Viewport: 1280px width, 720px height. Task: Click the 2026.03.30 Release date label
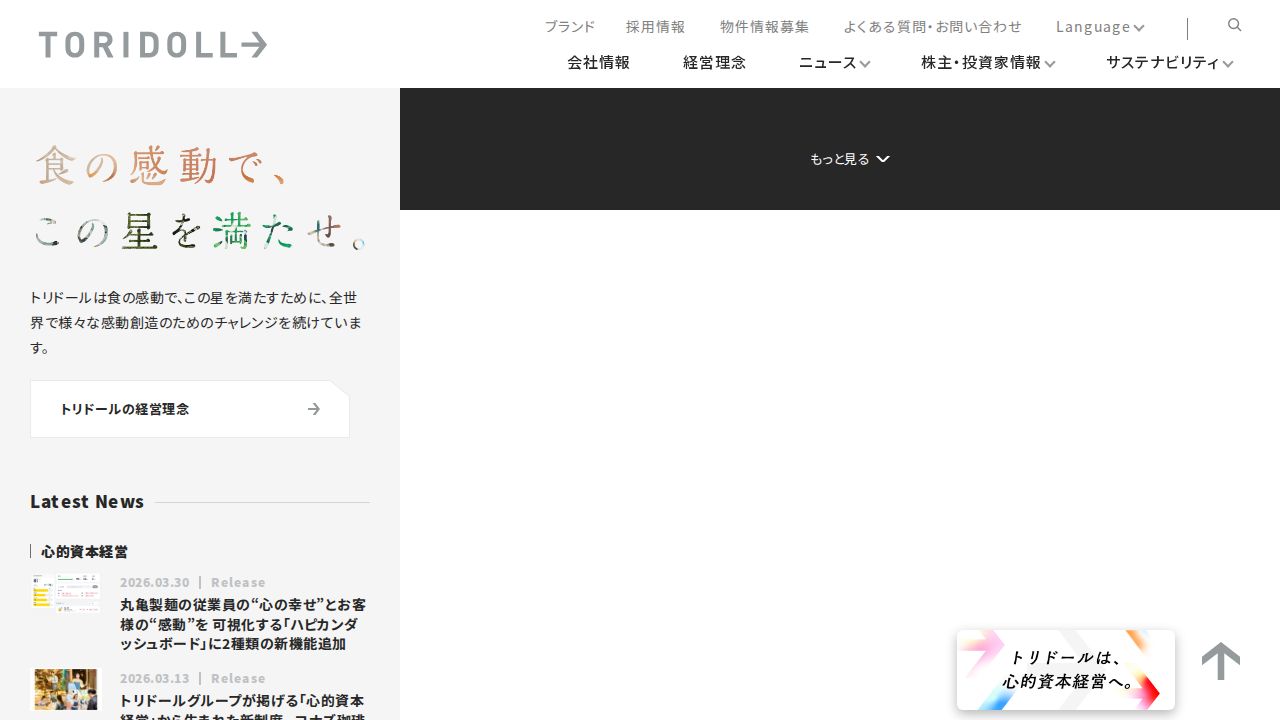tap(193, 582)
